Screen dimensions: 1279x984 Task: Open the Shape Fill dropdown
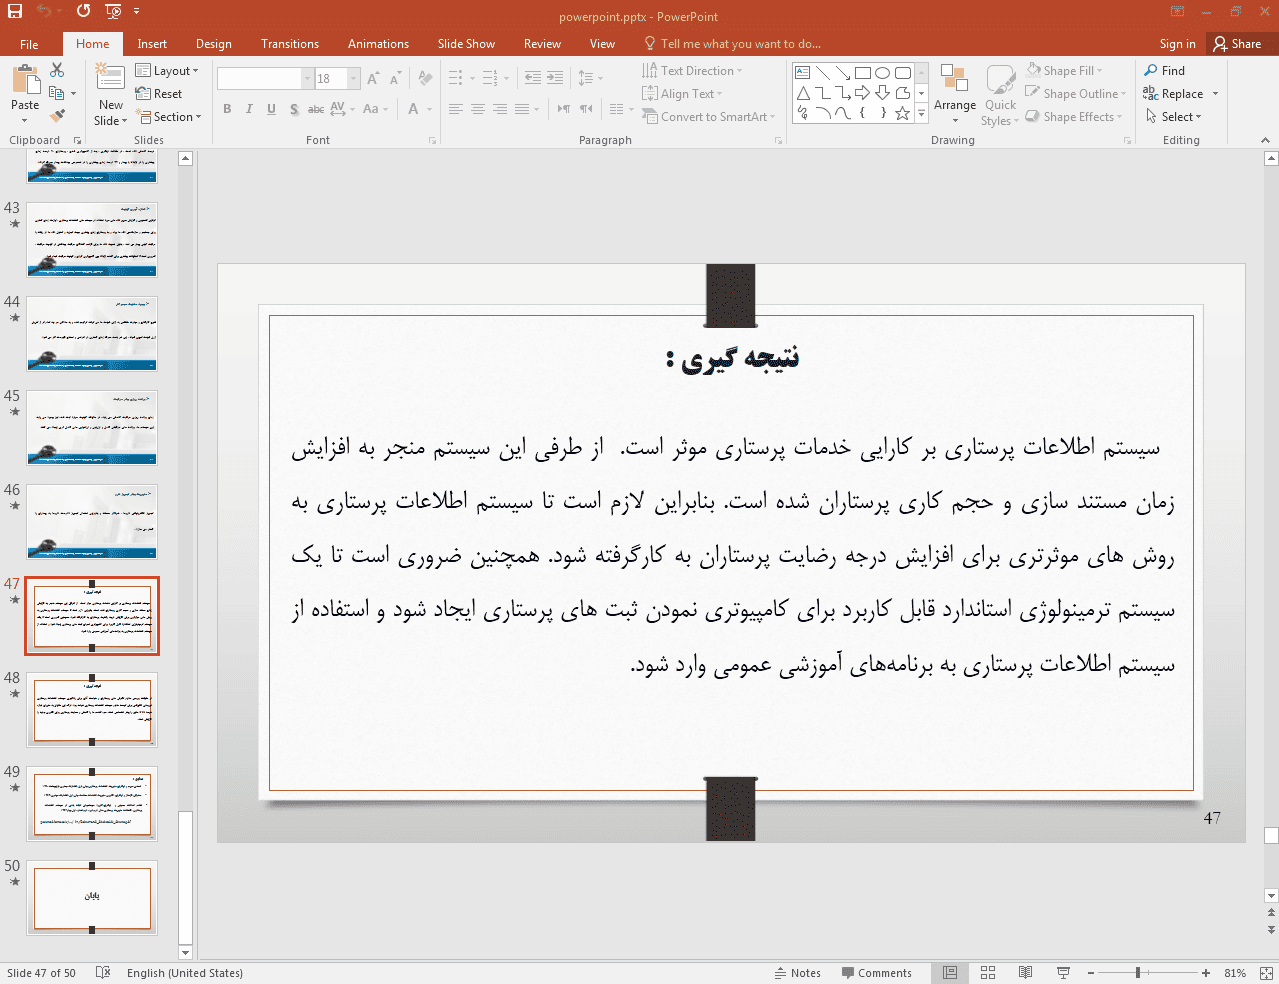pos(1064,71)
